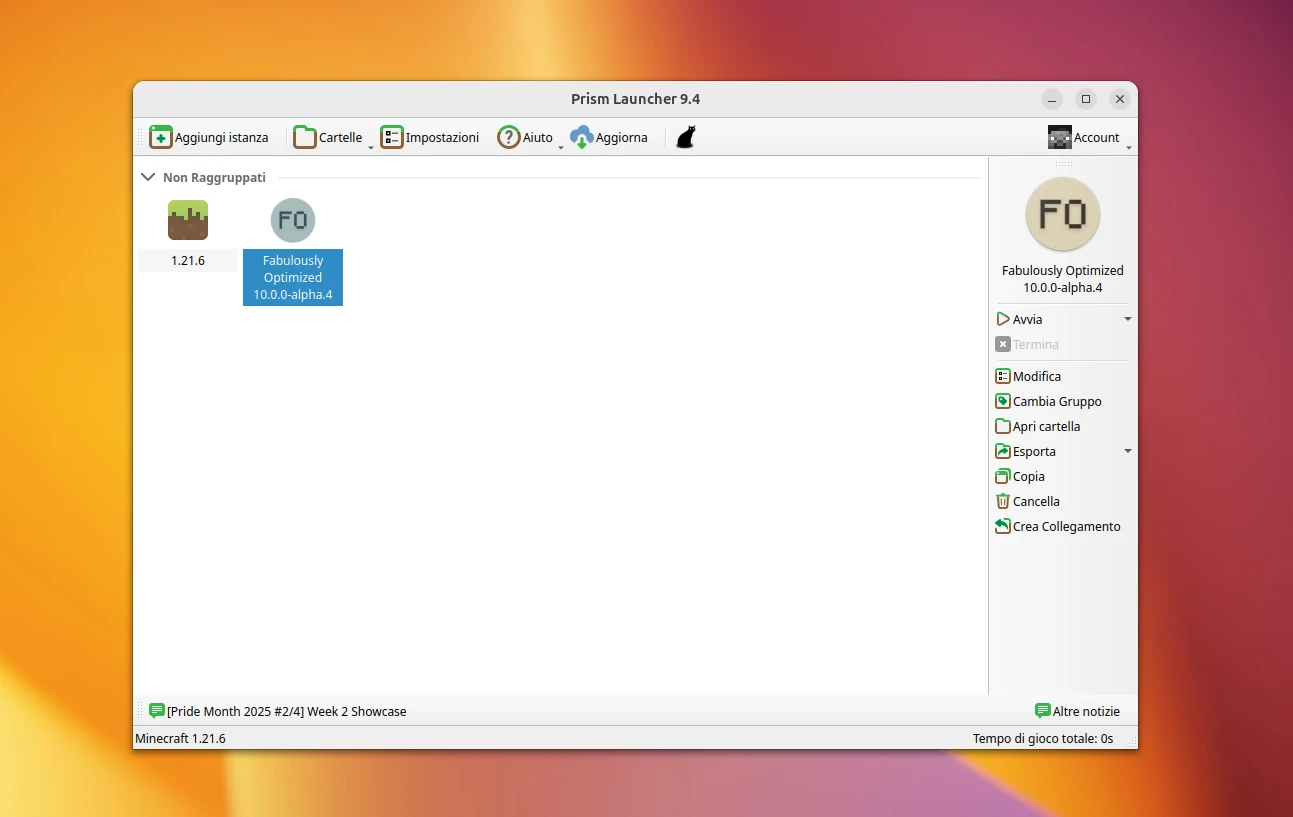
Task: Collapse the Non Raggruppati group
Action: [148, 176]
